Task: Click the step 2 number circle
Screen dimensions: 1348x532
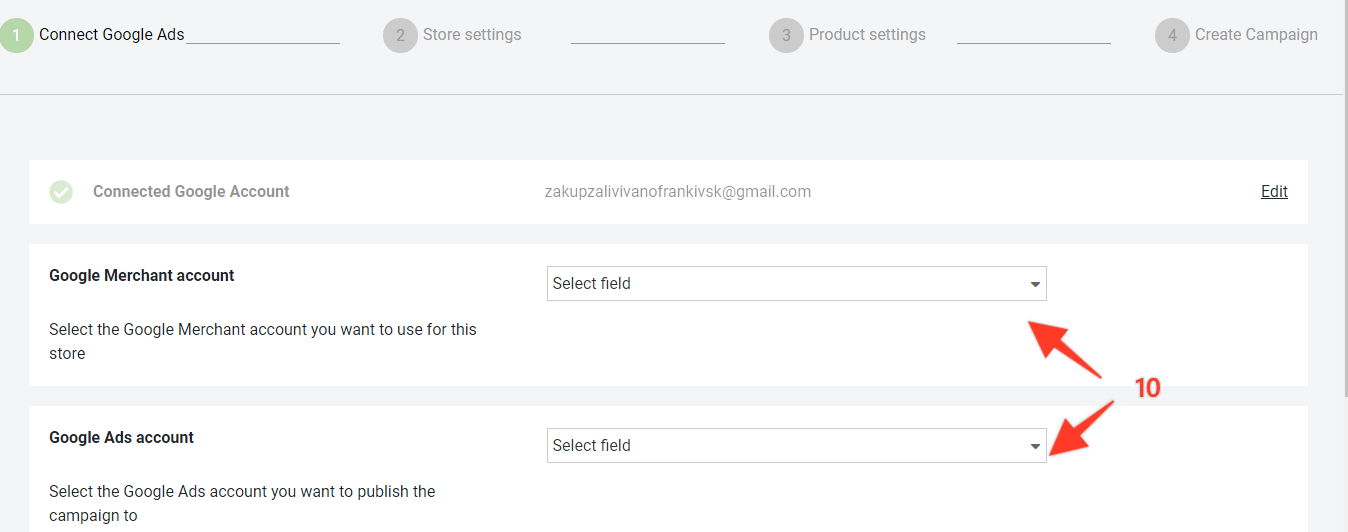Action: (x=400, y=35)
